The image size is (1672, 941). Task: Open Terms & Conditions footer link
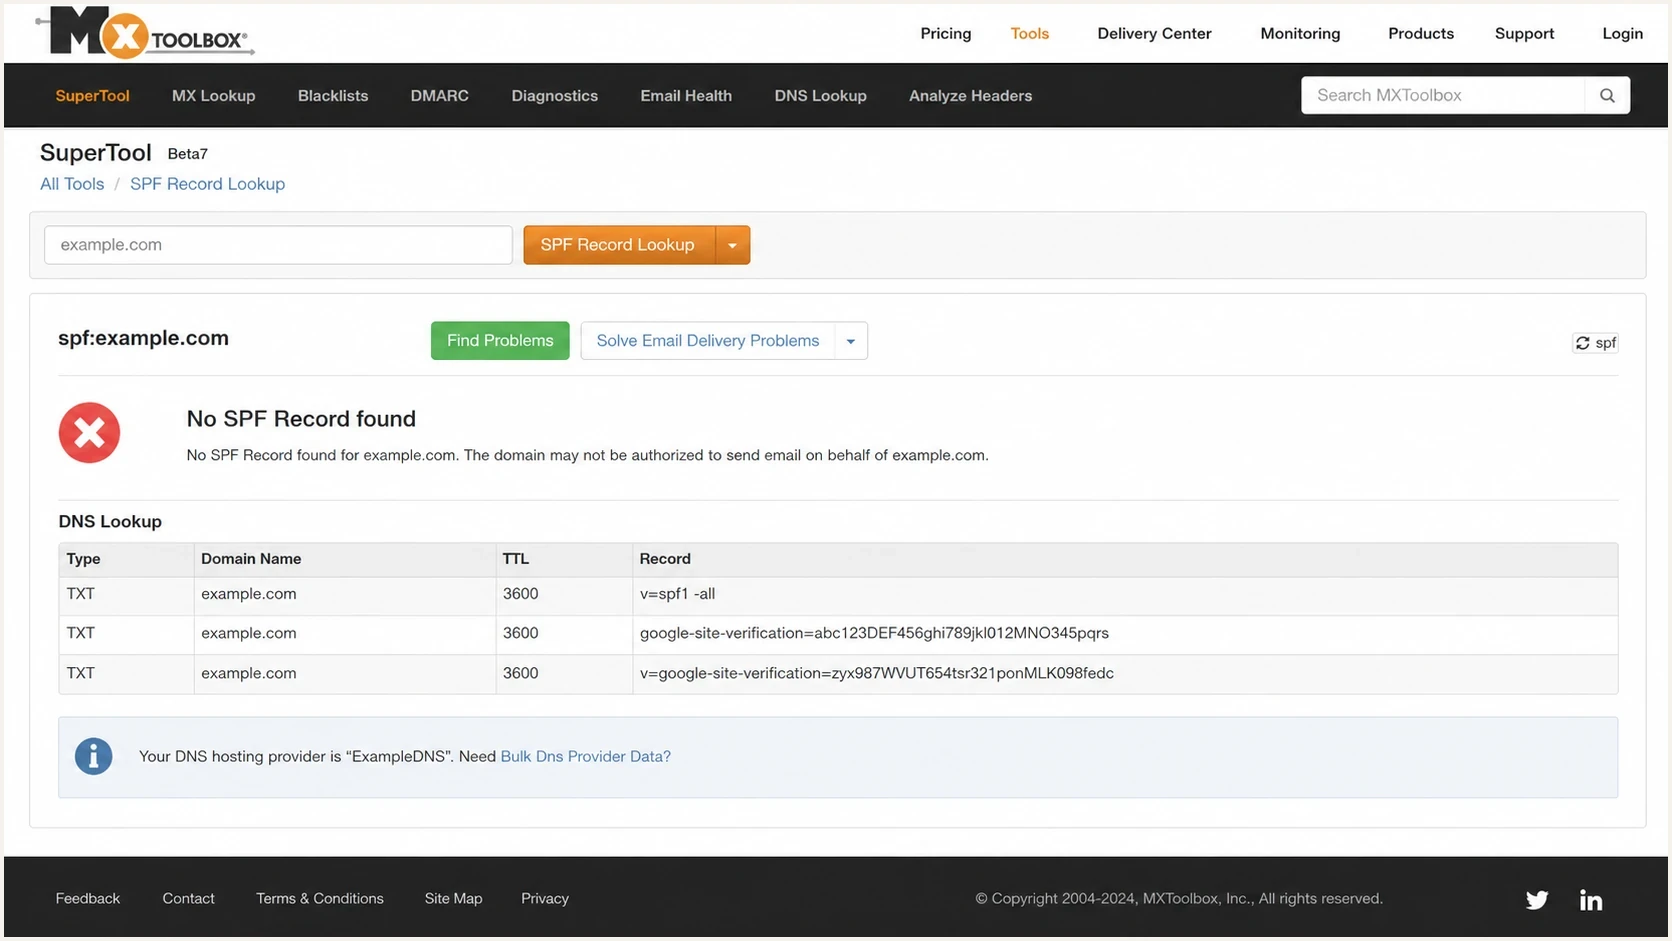click(x=320, y=898)
